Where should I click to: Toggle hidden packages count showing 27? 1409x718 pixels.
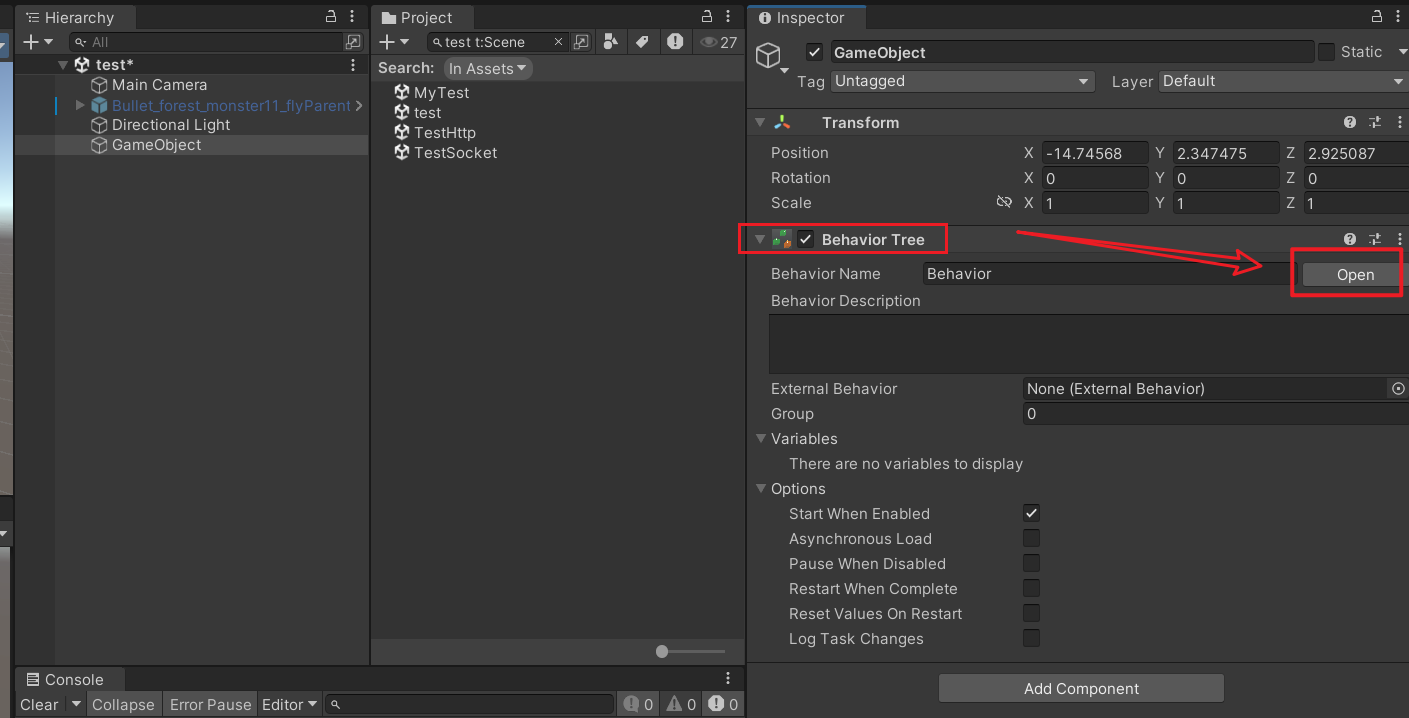click(x=719, y=42)
